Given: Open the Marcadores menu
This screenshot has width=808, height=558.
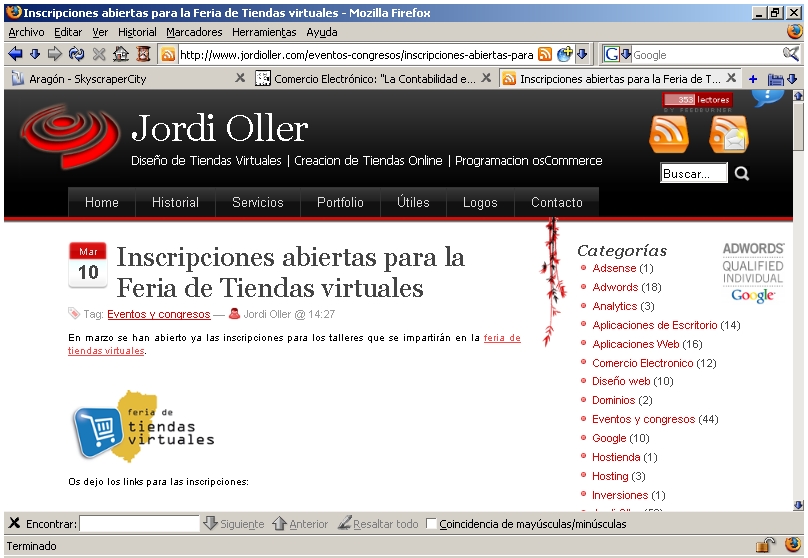Looking at the screenshot, I should [194, 32].
